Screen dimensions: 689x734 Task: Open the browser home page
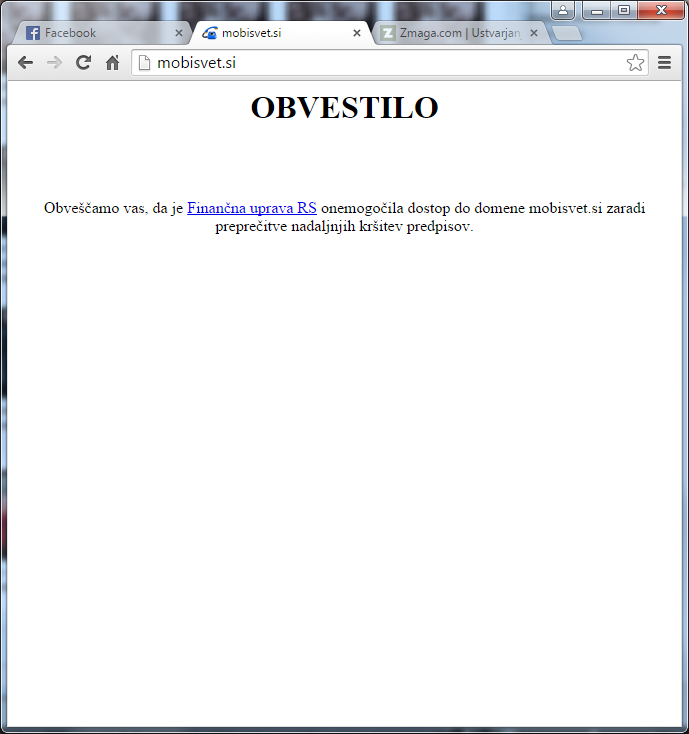(x=112, y=63)
